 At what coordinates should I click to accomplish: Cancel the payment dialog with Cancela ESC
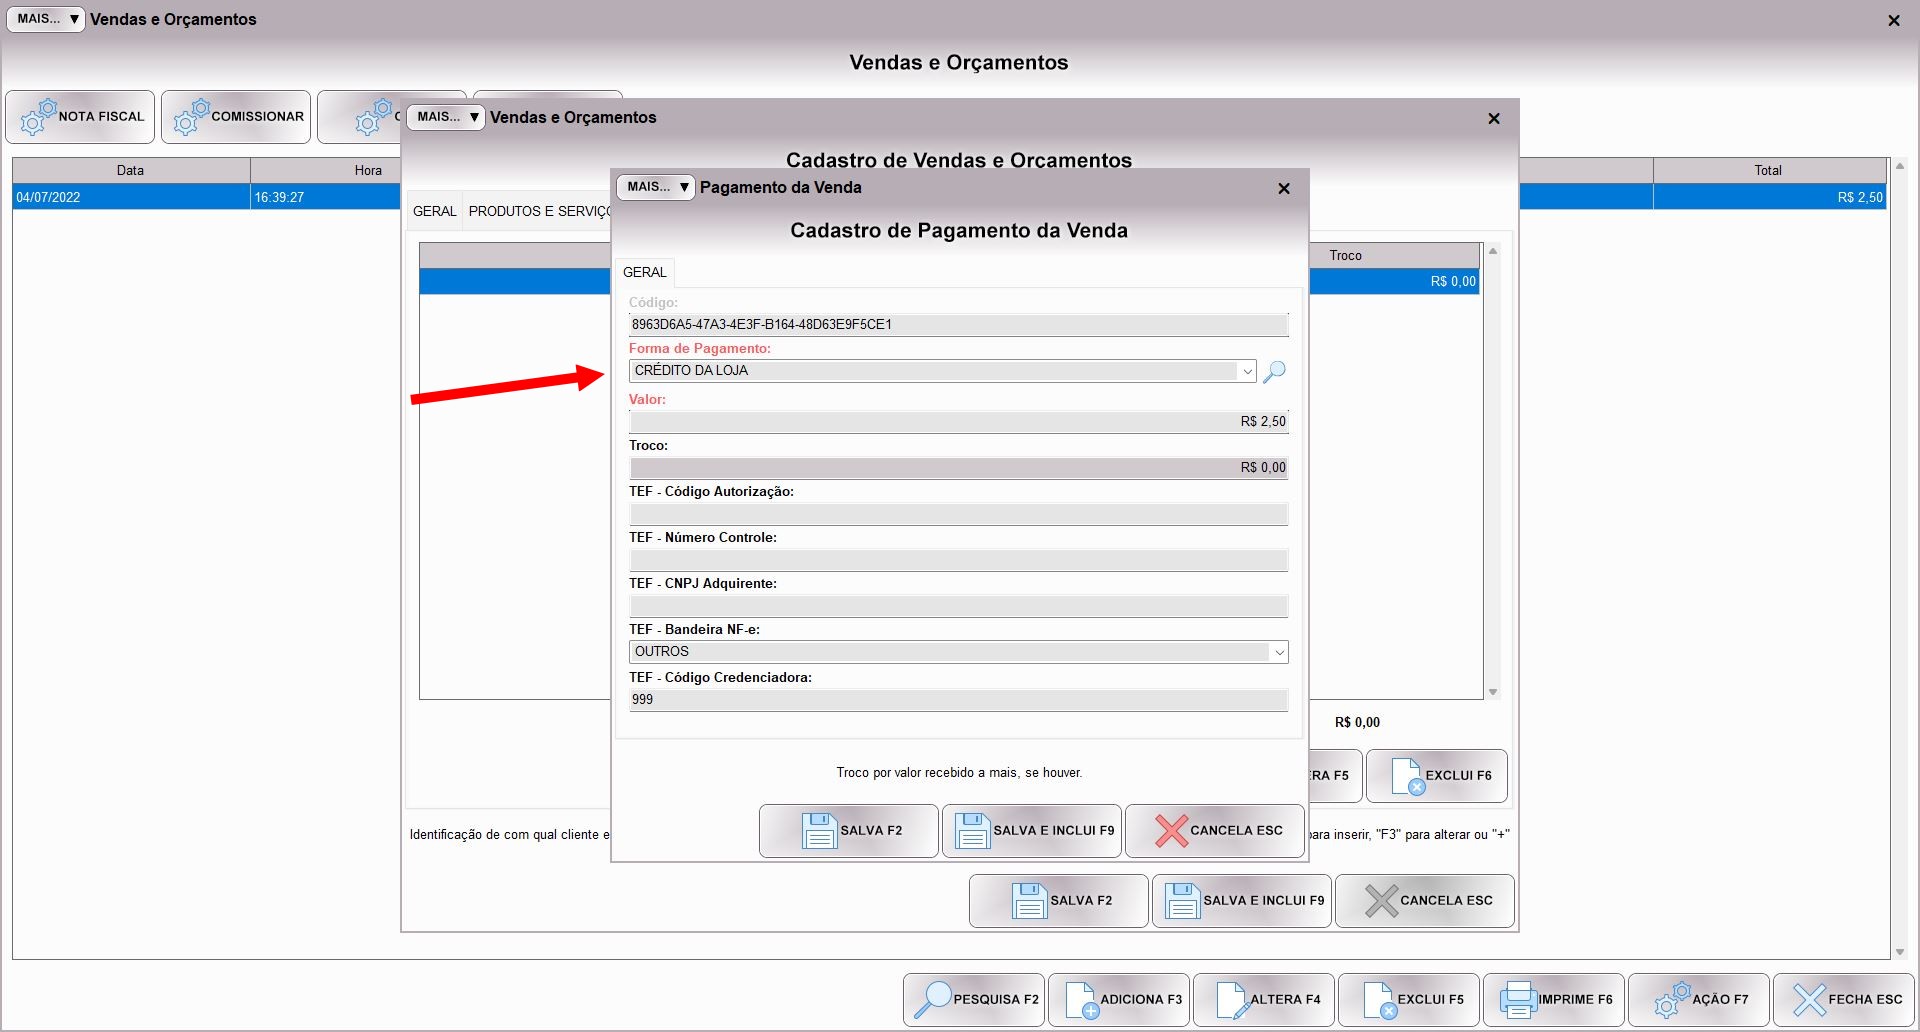click(1215, 831)
